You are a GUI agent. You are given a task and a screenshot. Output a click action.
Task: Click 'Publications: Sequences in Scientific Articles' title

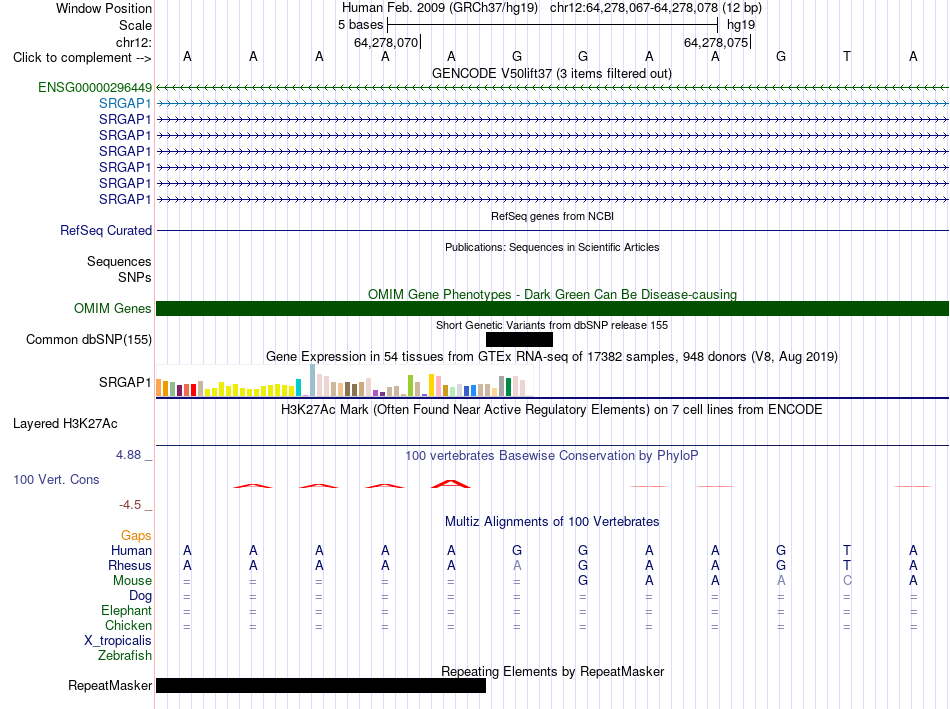(552, 247)
